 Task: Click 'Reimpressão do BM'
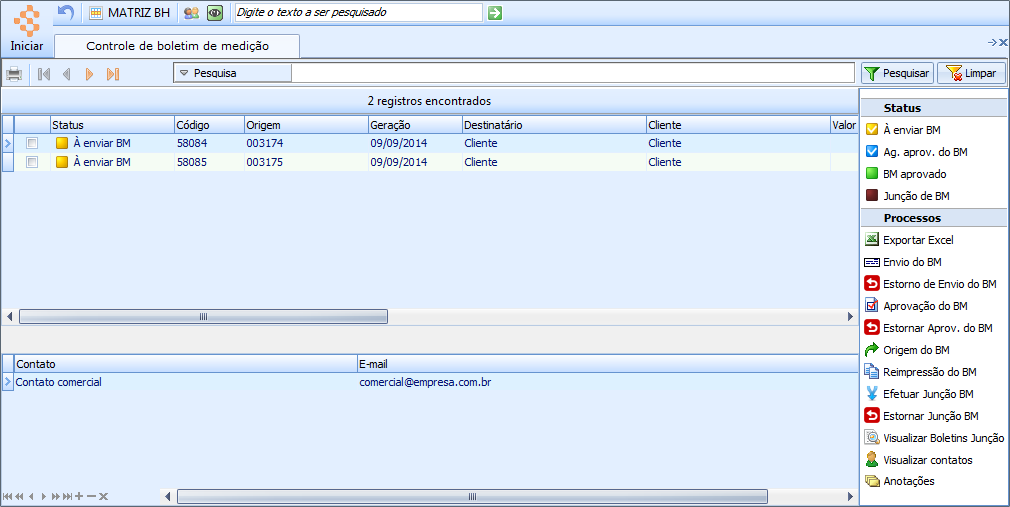coord(920,372)
